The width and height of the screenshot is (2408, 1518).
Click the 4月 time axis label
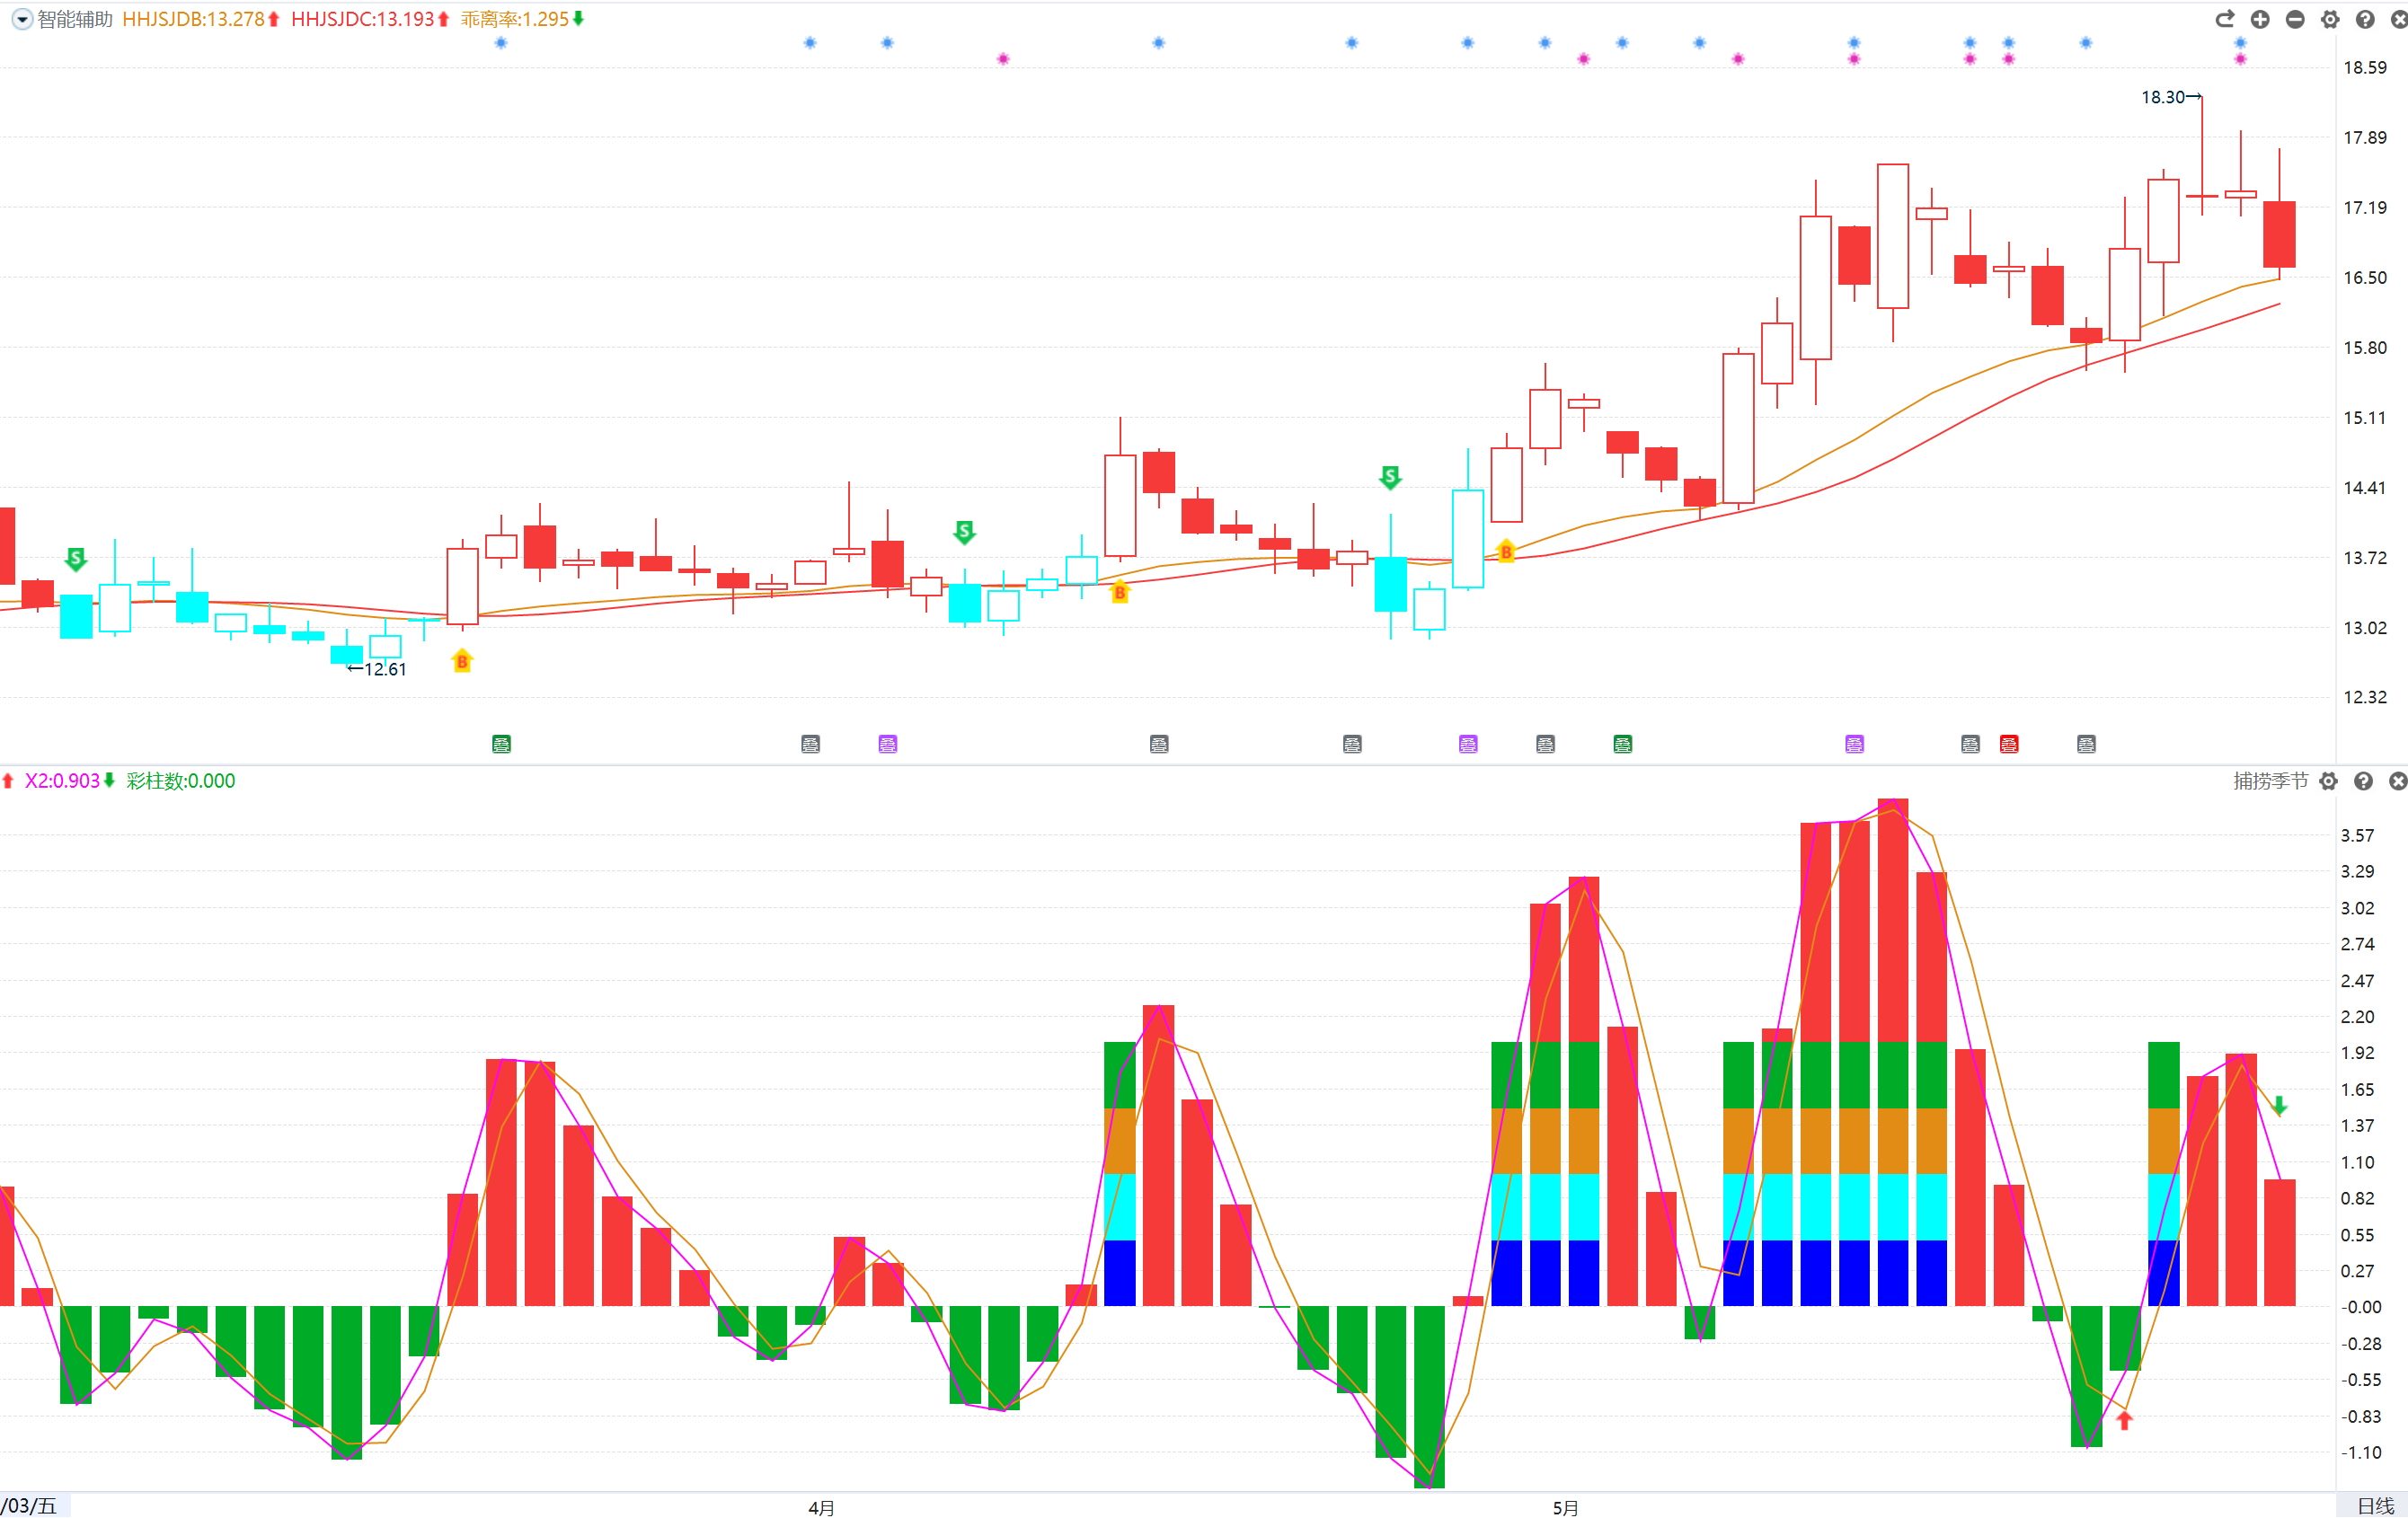pos(822,1507)
